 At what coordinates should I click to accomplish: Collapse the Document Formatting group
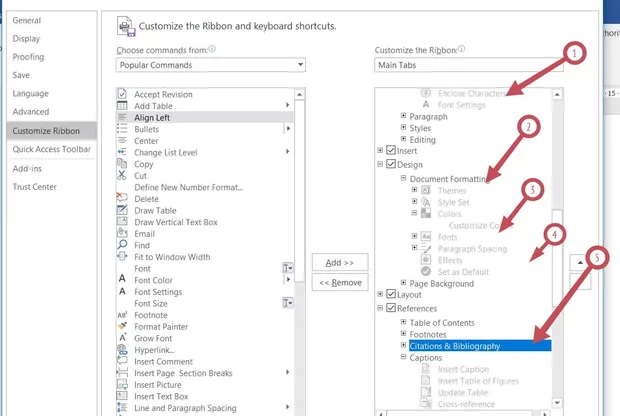tap(403, 178)
